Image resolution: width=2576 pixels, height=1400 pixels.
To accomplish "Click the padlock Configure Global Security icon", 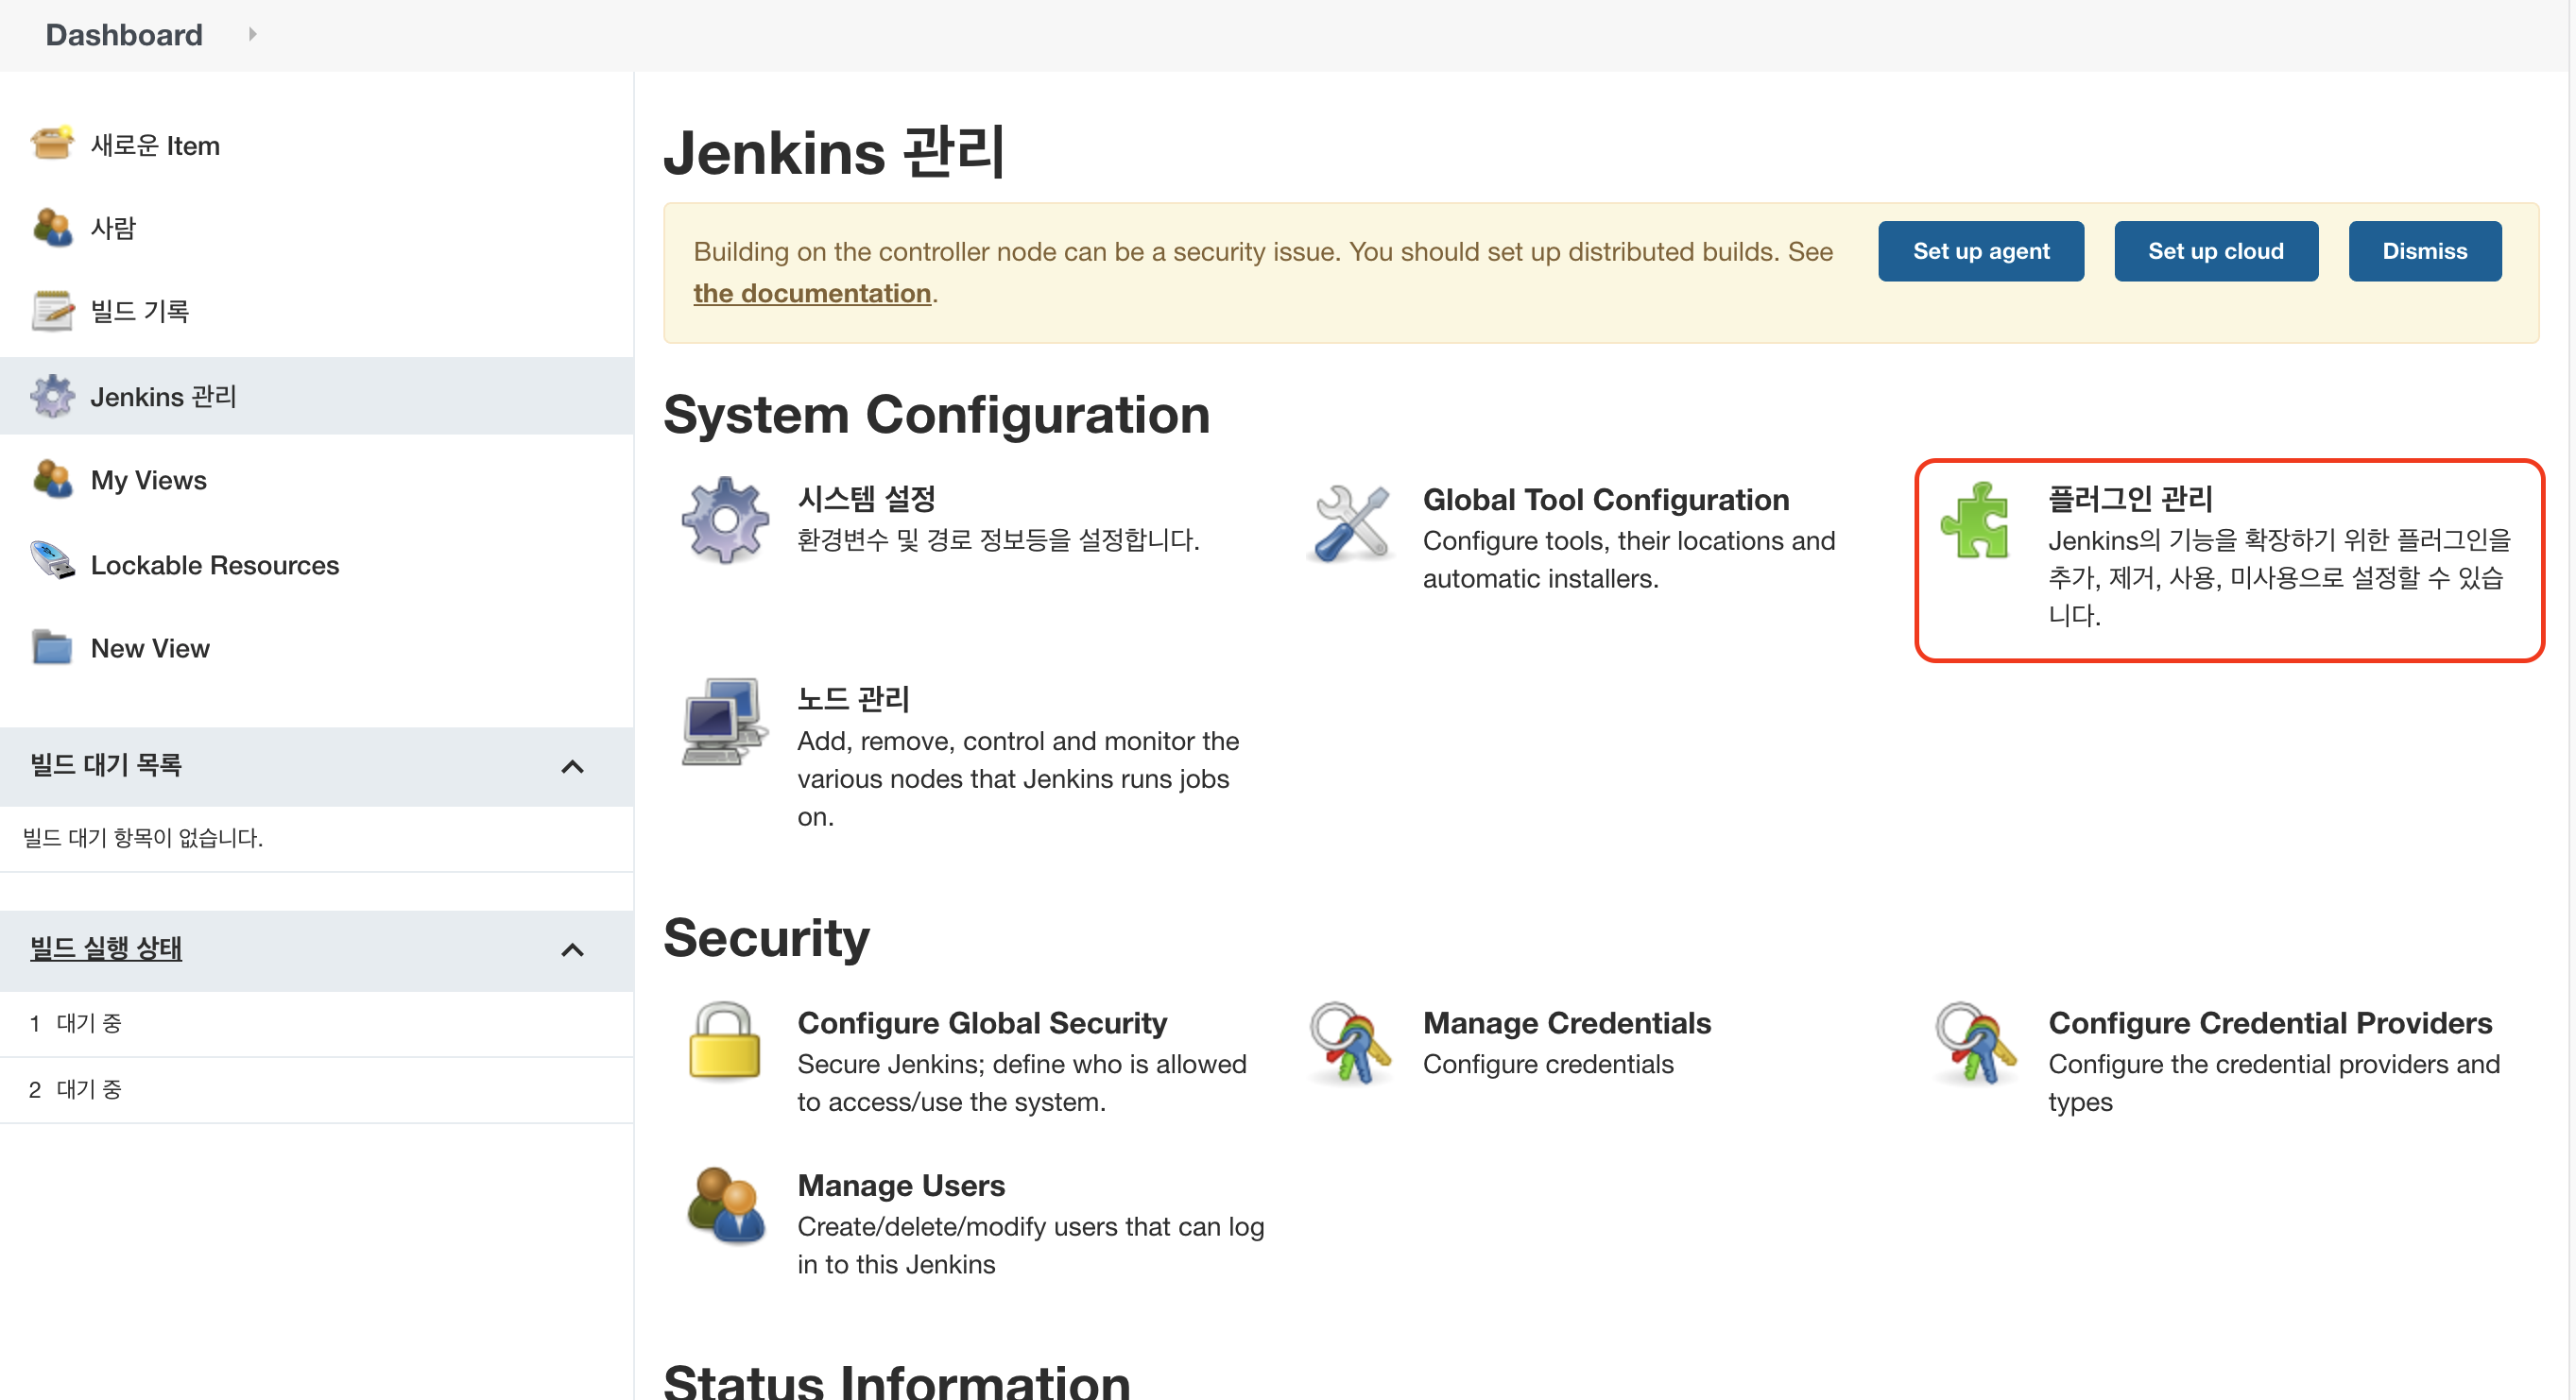I will point(725,1042).
